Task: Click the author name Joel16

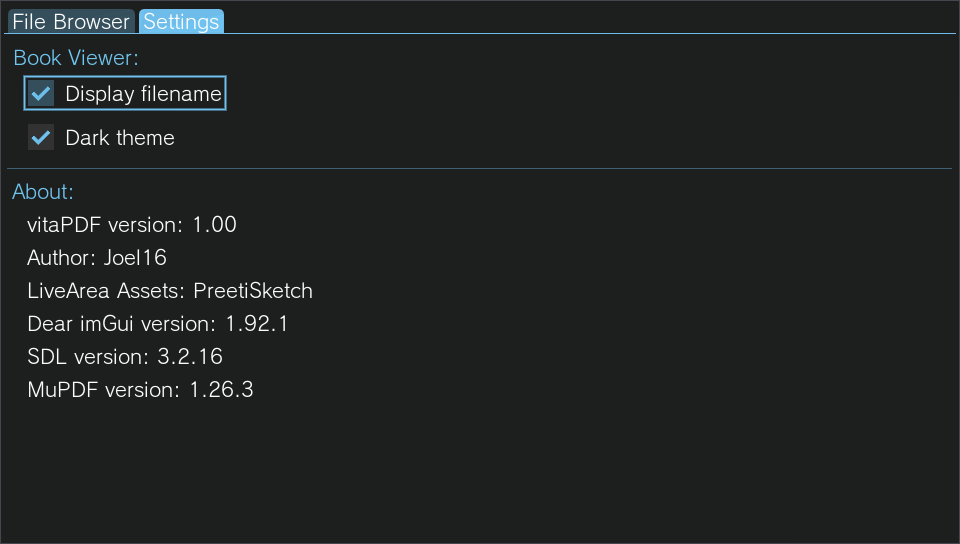Action: point(135,258)
